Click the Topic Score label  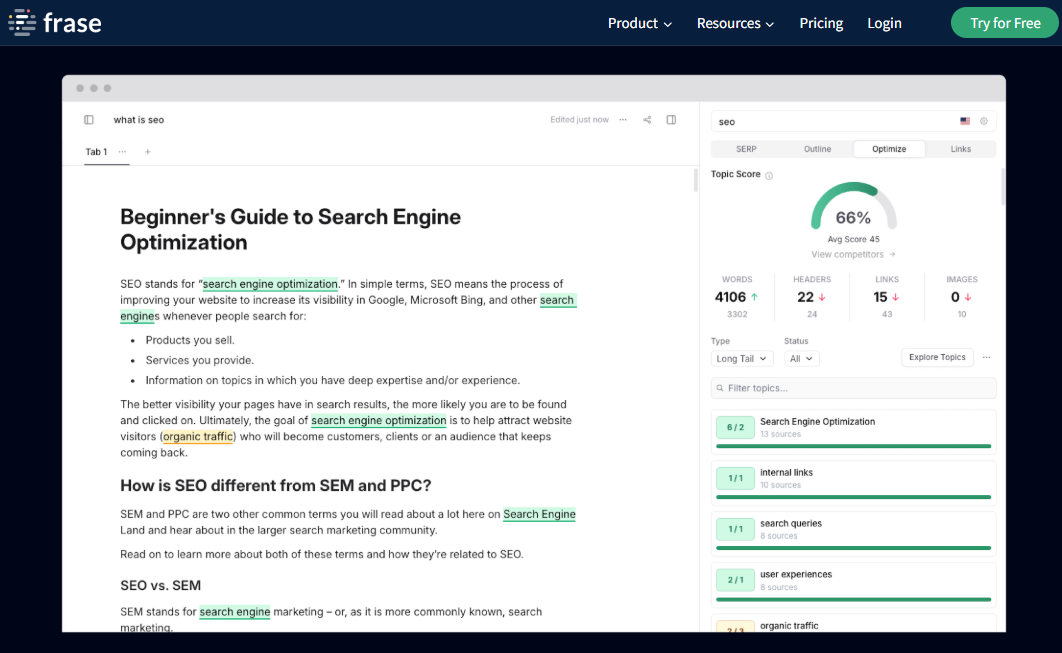(x=736, y=174)
